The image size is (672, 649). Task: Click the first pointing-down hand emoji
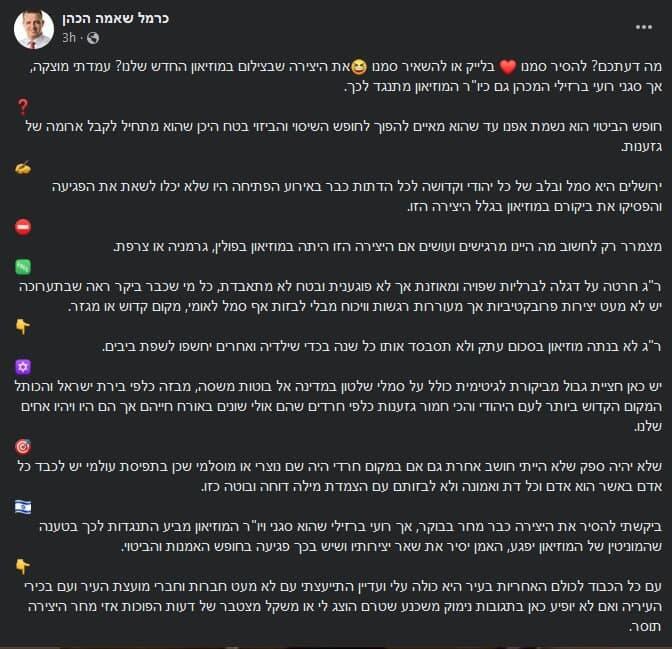coord(23,327)
